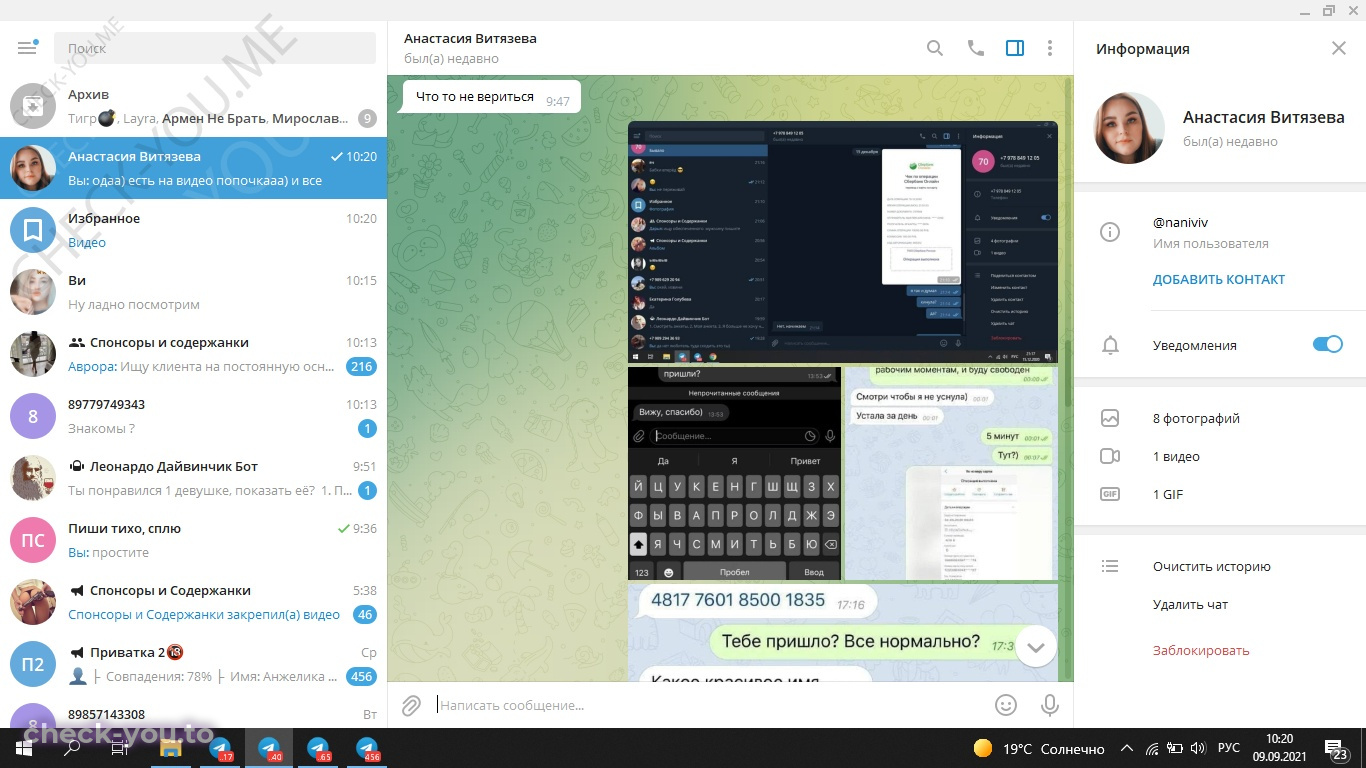Click the Поиск search field
The width and height of the screenshot is (1366, 768).
pyautogui.click(x=215, y=48)
